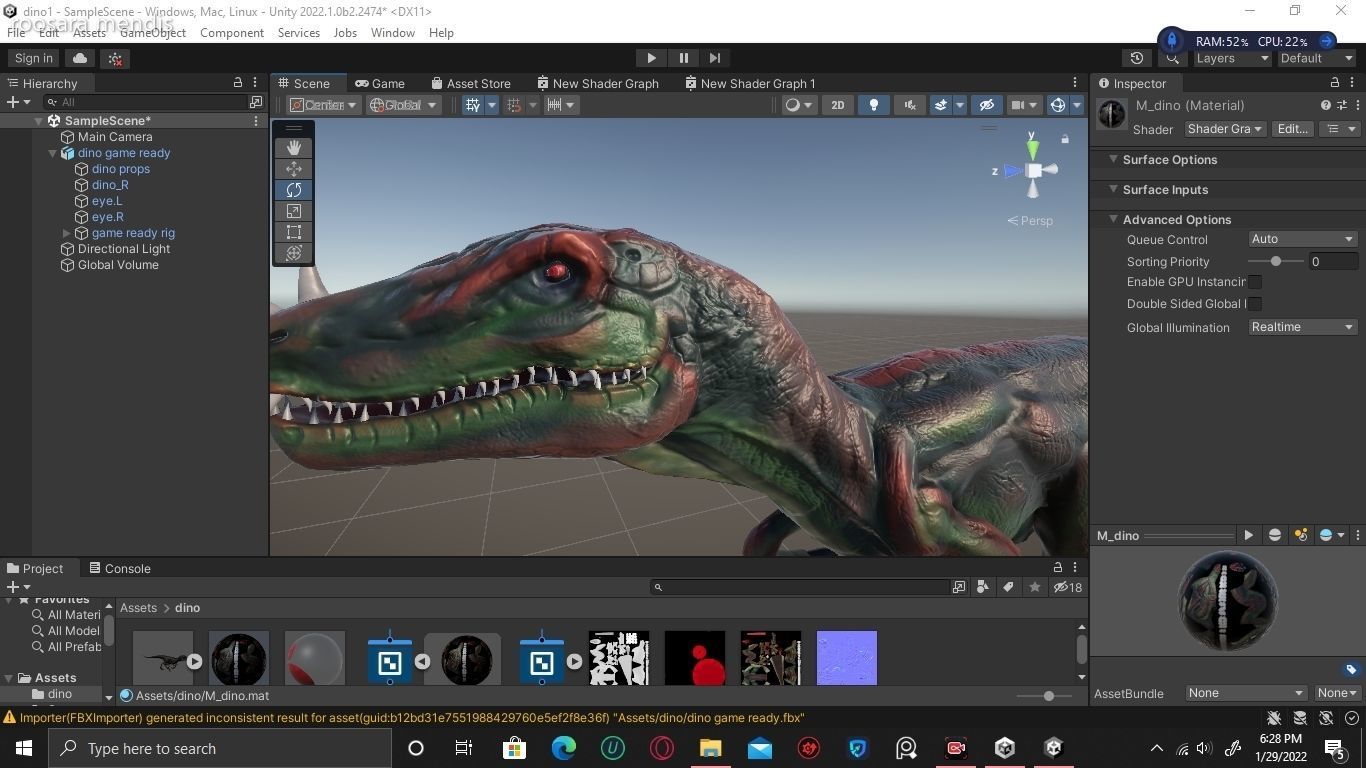Image resolution: width=1366 pixels, height=768 pixels.
Task: Start Play mode
Action: [x=651, y=58]
